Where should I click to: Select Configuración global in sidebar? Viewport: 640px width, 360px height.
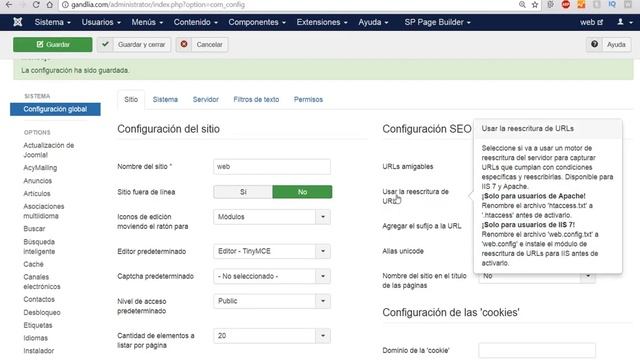(55, 109)
